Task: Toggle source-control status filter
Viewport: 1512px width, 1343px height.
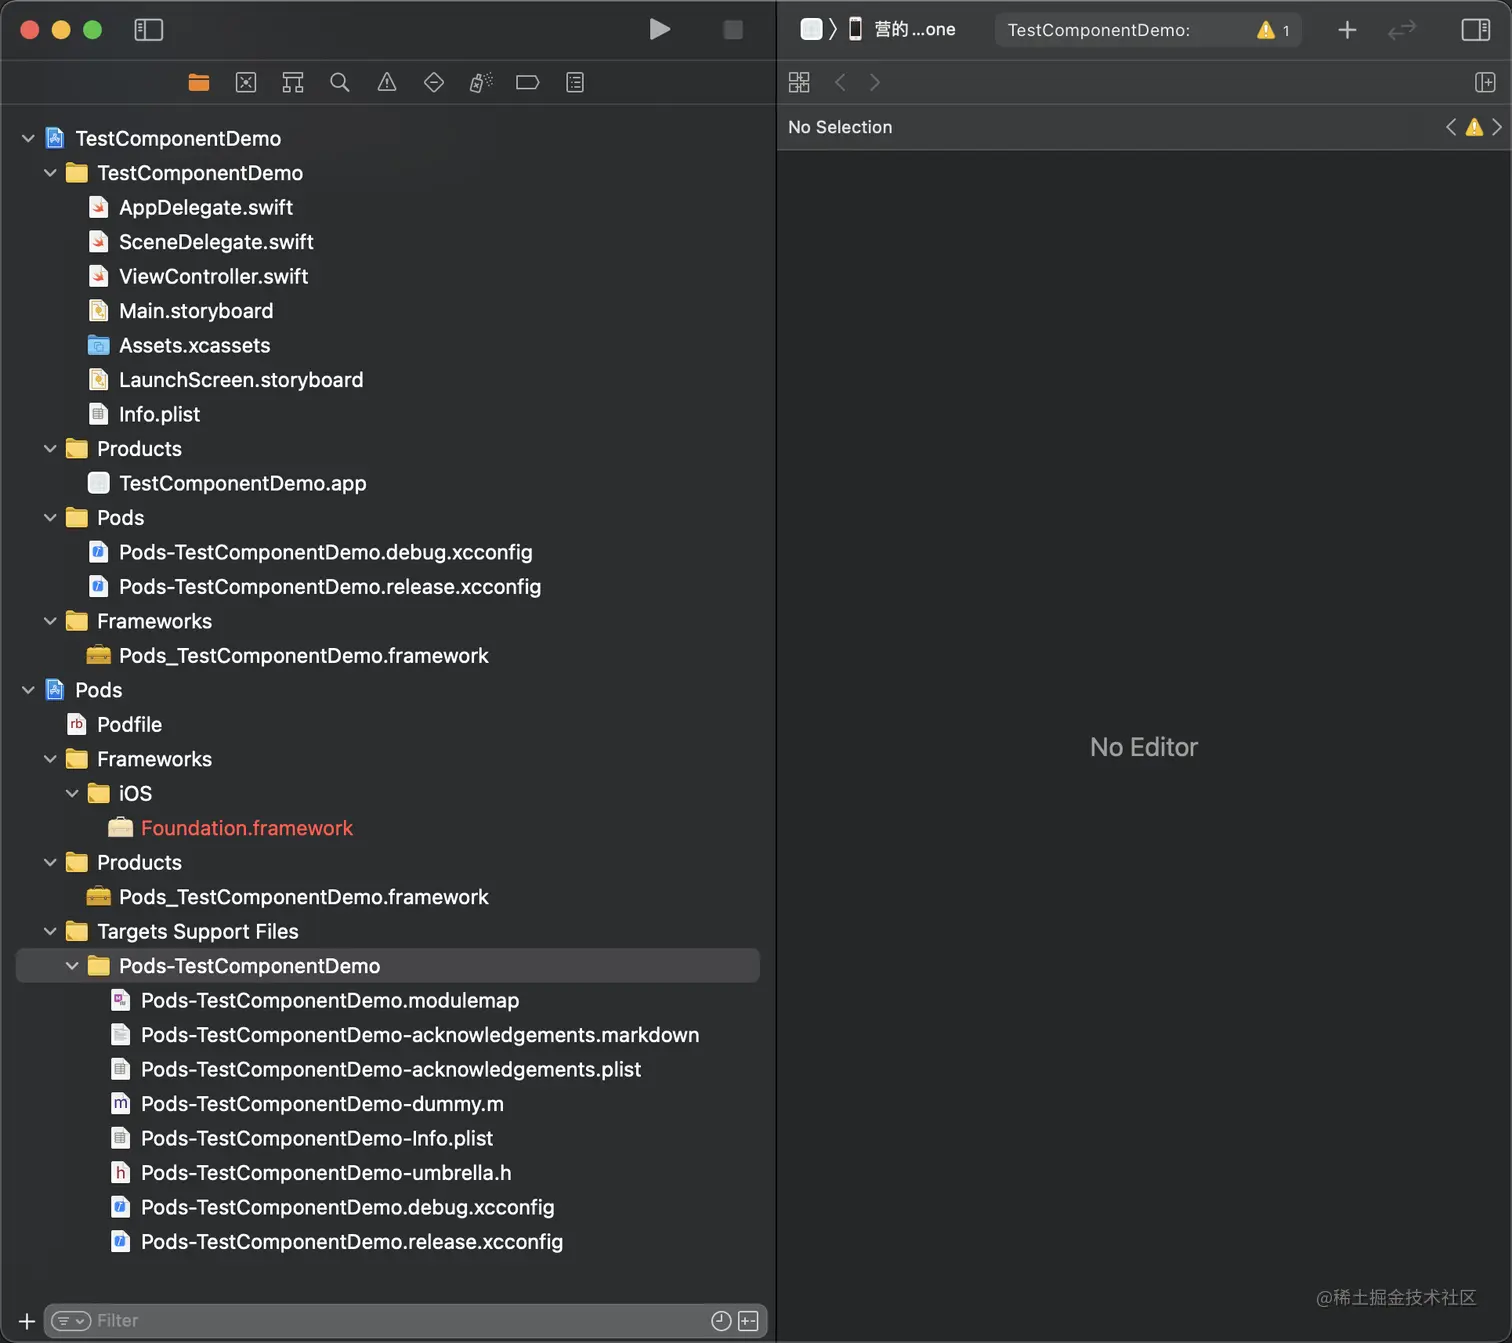Action: point(748,1321)
